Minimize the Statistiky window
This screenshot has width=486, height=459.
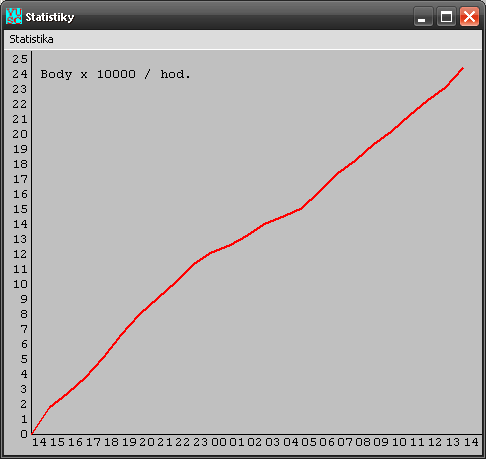tap(423, 17)
